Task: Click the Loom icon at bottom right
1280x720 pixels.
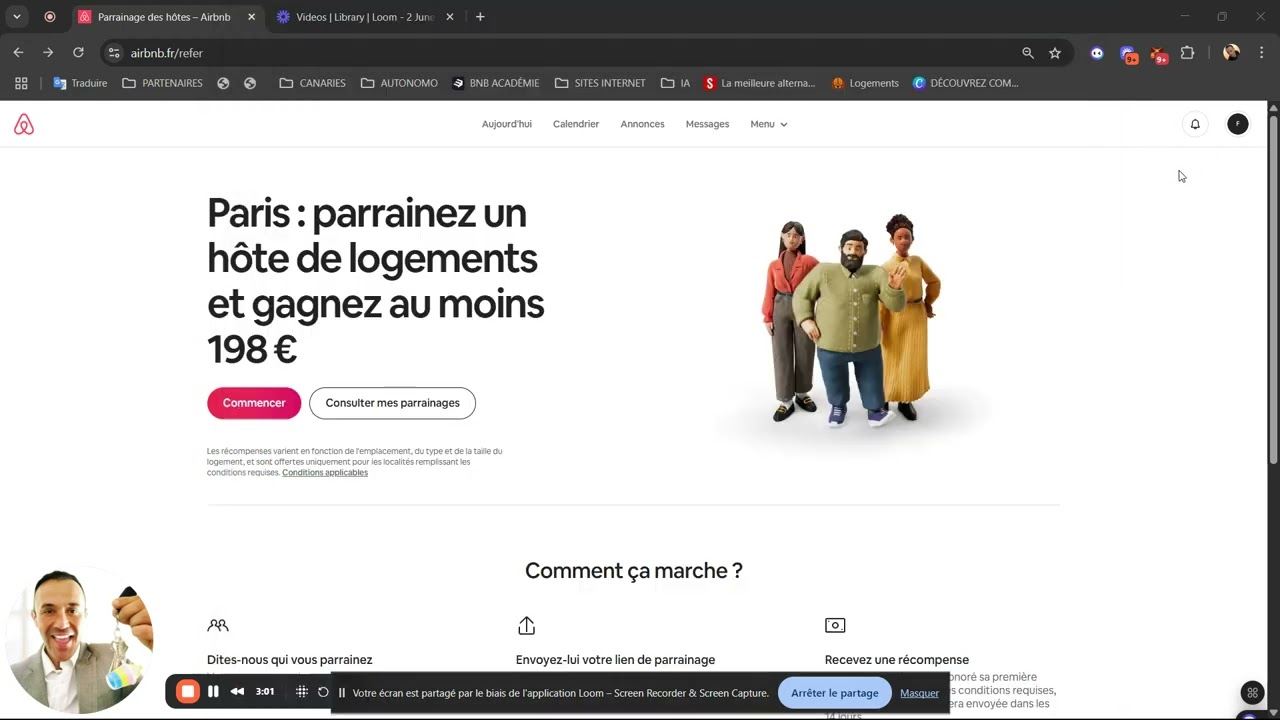Action: coord(1252,692)
